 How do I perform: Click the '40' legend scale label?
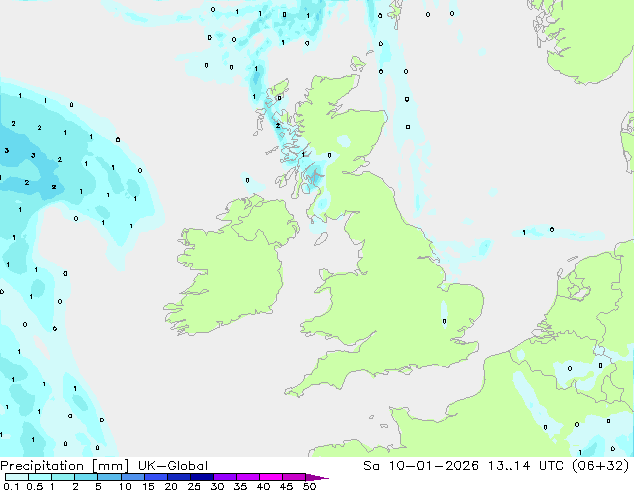pos(263,486)
